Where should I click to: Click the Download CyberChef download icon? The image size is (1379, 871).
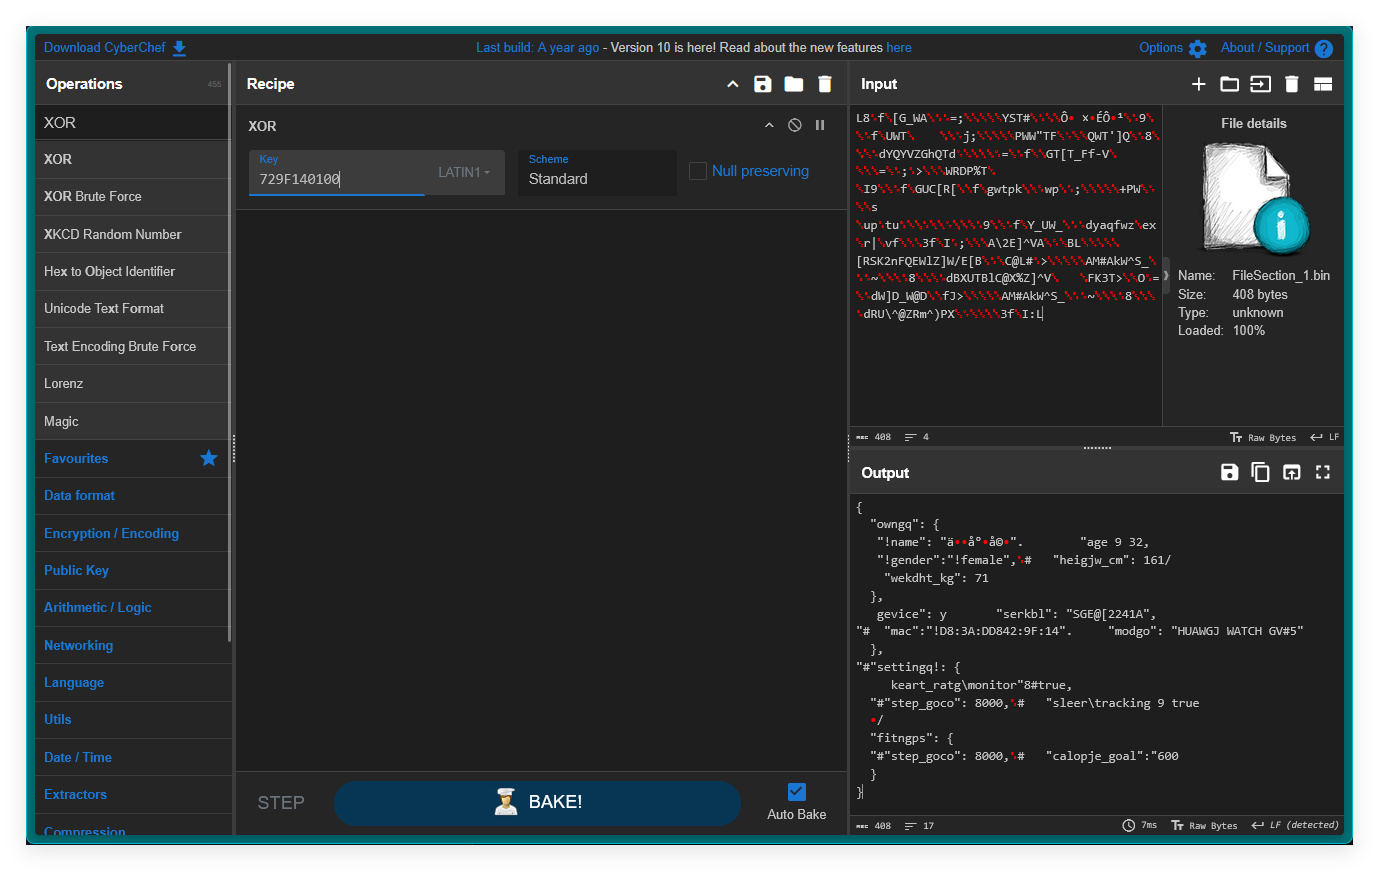coord(179,48)
